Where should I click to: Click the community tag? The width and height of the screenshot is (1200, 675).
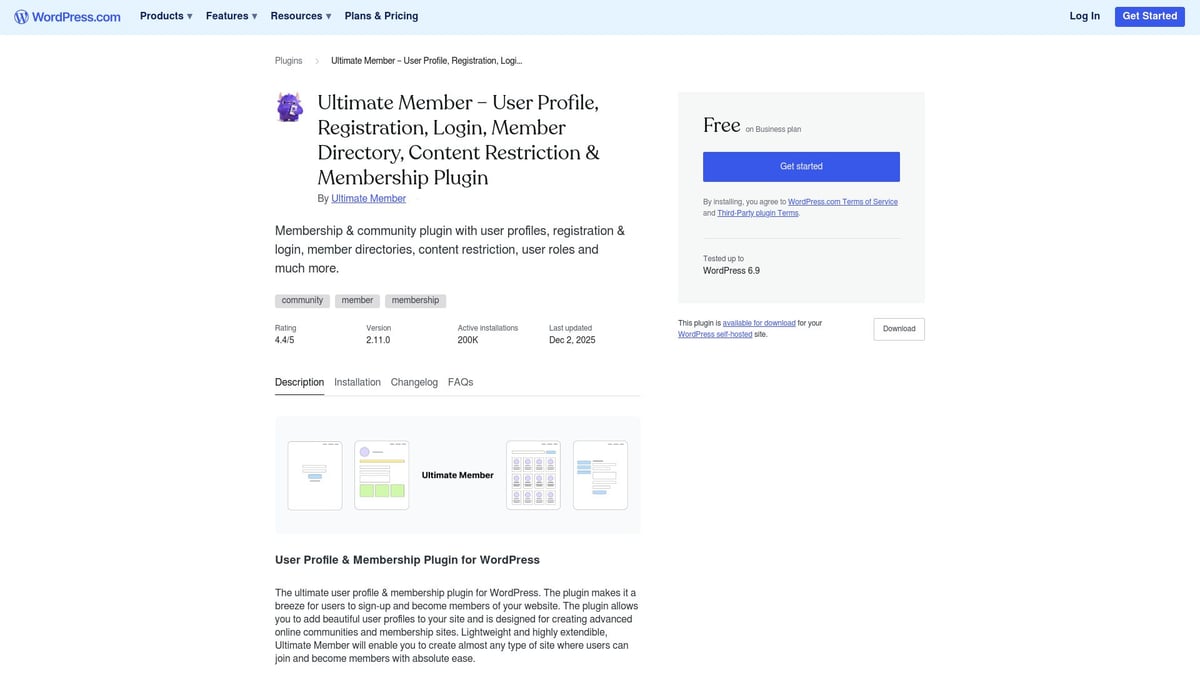(x=302, y=300)
